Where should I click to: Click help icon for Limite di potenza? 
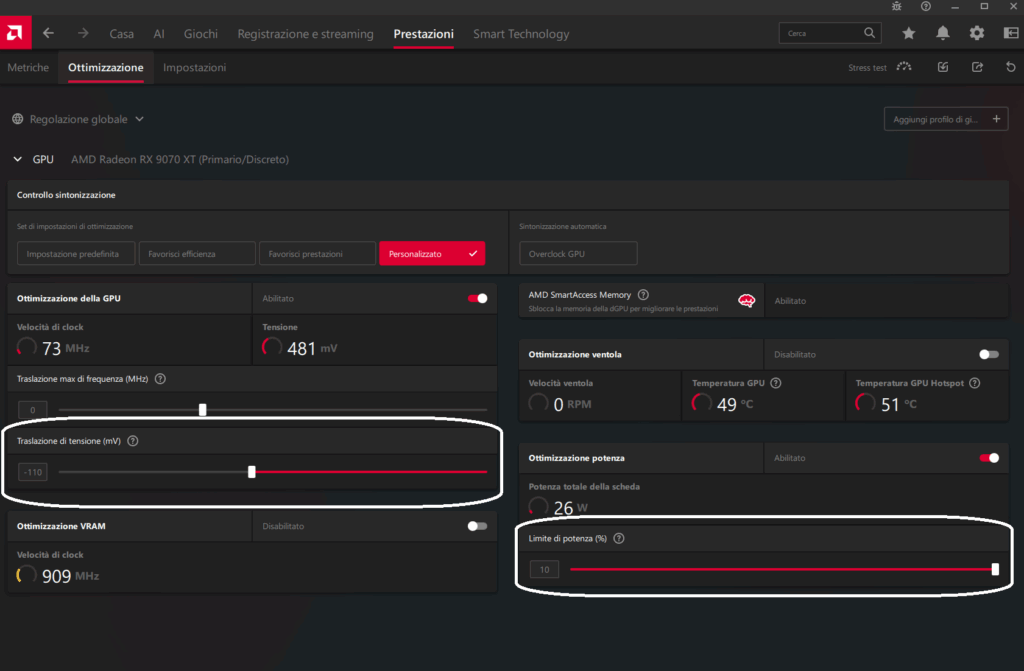(x=618, y=538)
